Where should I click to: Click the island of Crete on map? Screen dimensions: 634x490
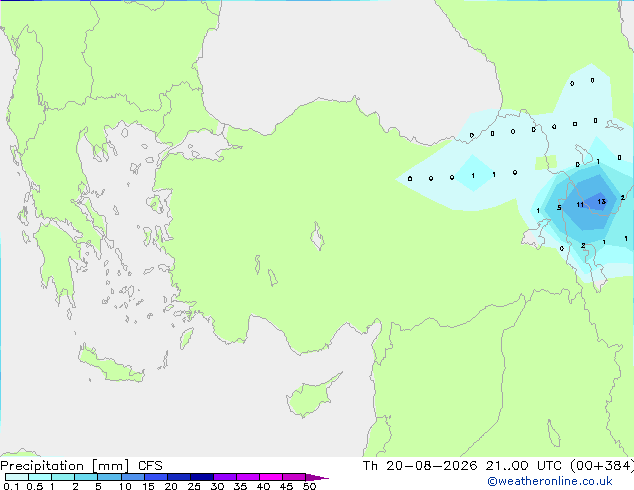[110, 365]
